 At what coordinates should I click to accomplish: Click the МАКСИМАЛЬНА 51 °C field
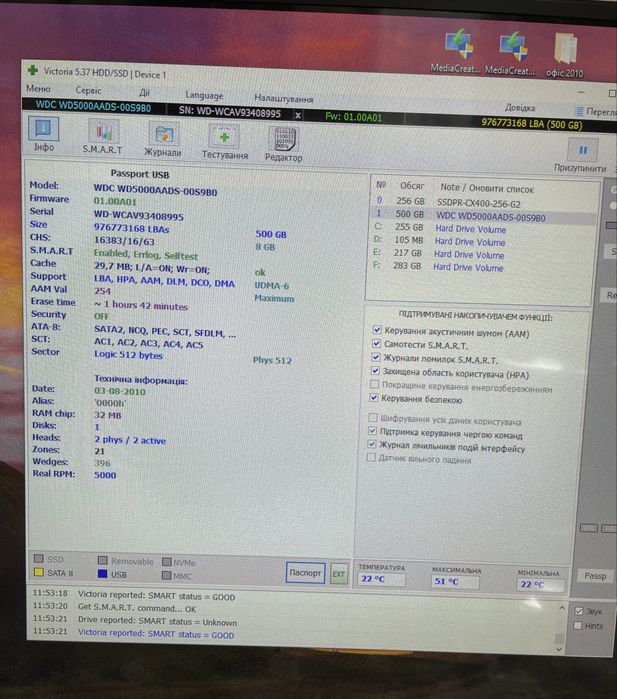(455, 581)
